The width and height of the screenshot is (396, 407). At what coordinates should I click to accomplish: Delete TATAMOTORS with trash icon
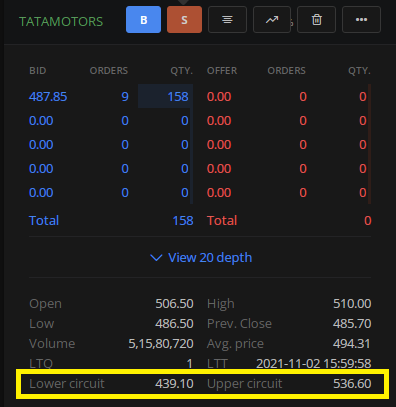[316, 20]
